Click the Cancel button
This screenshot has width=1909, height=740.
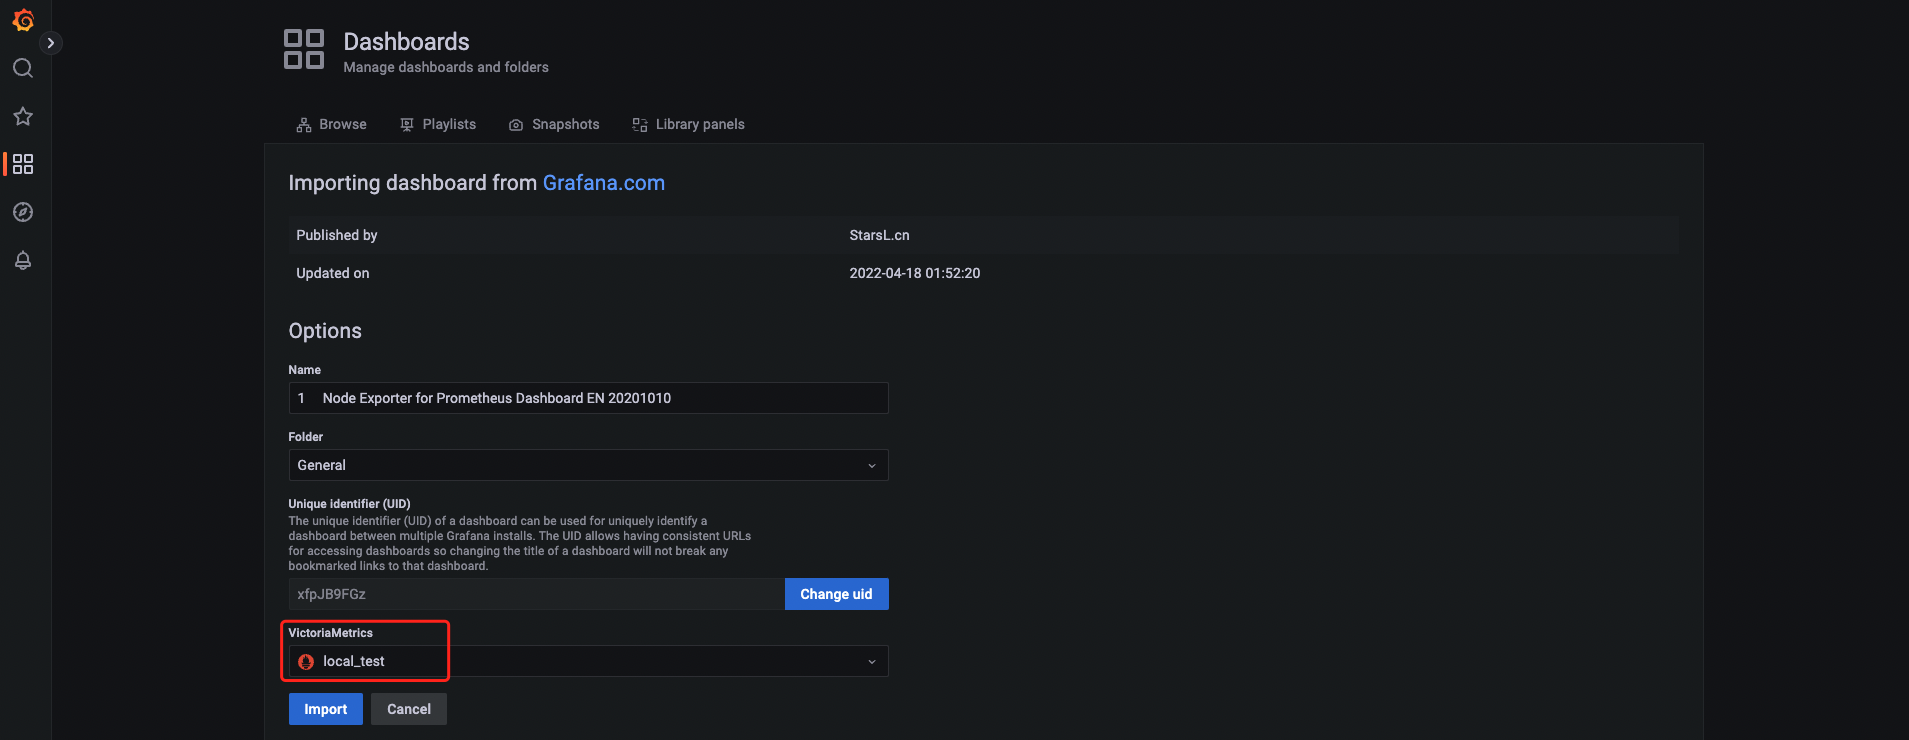coord(409,709)
